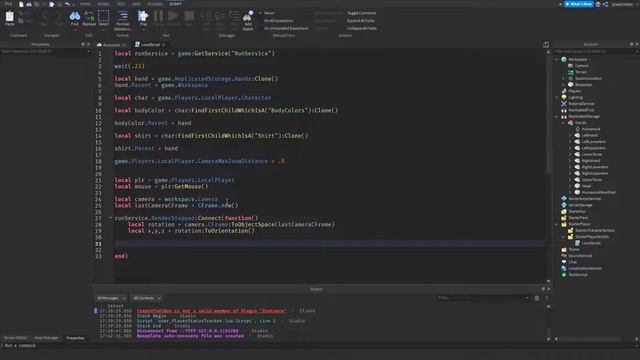
Task: Select the Hands model in Explorer
Action: pyautogui.click(x=578, y=123)
